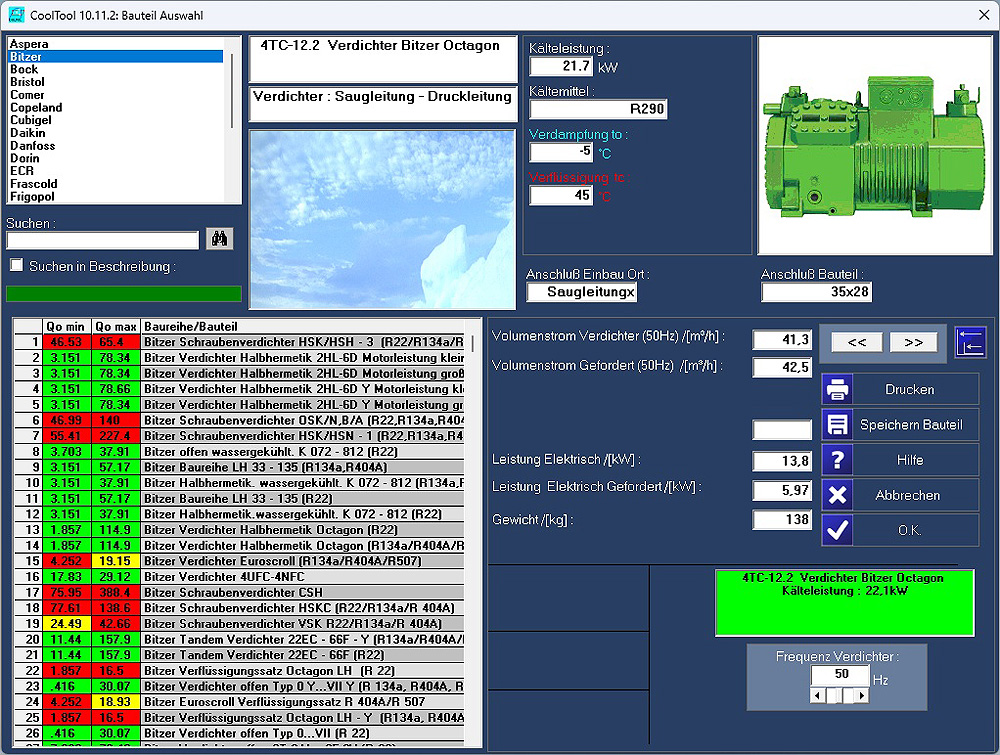Image resolution: width=1000 pixels, height=755 pixels.
Task: Confirm with the O.K. button
Action: click(x=901, y=530)
